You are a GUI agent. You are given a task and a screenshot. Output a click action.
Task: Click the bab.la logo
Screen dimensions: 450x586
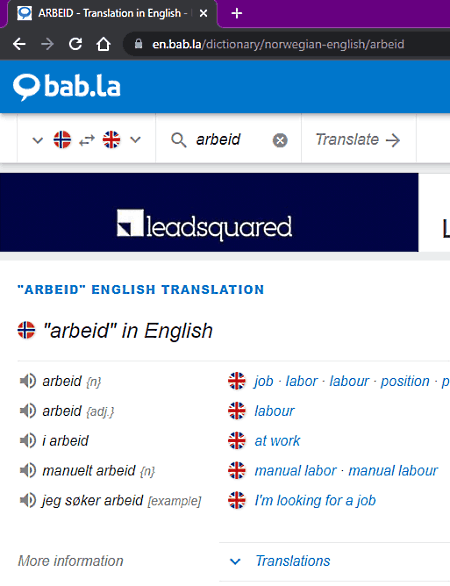(x=67, y=87)
